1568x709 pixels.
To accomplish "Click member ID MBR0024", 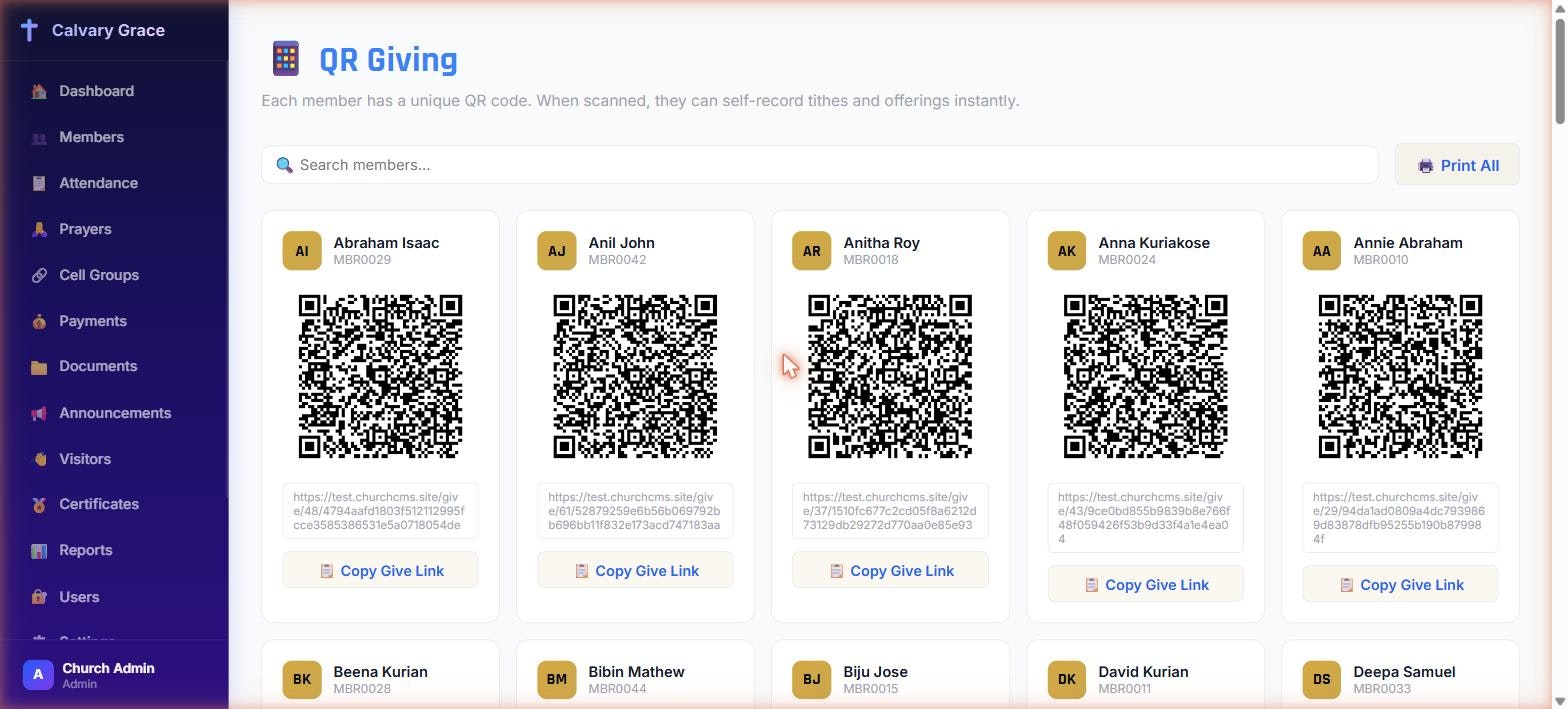I will tap(1127, 260).
